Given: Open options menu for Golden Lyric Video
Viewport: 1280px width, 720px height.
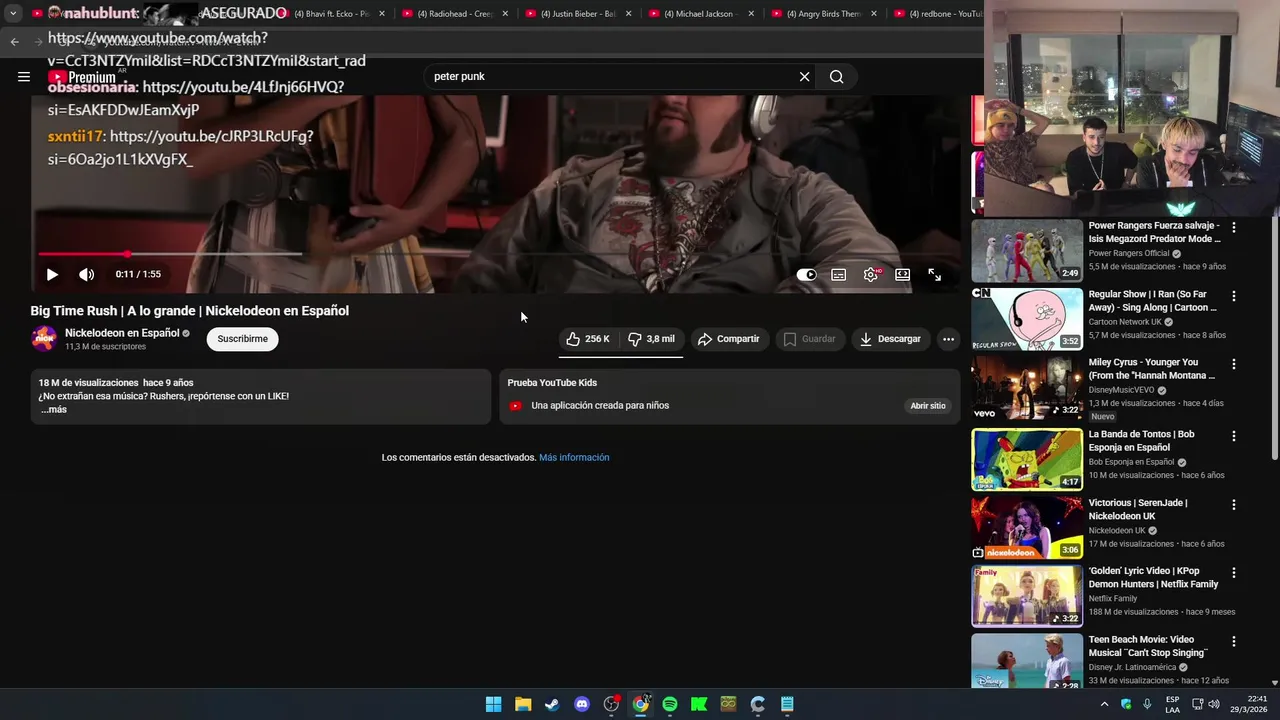Looking at the screenshot, I should pos(1233,573).
